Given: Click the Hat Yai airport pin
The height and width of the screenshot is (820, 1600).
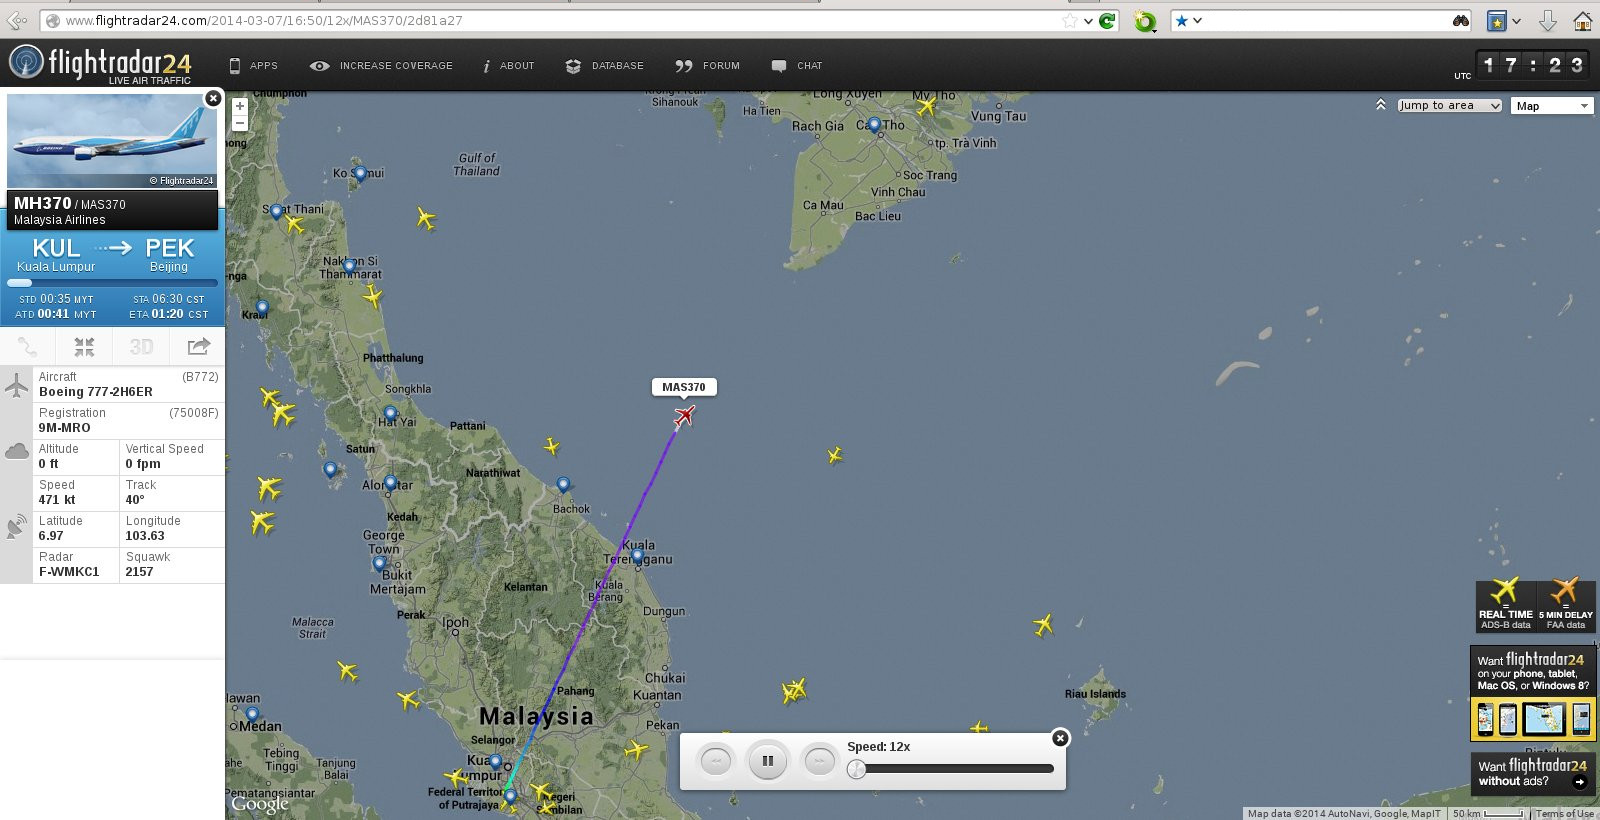Looking at the screenshot, I should click(390, 414).
